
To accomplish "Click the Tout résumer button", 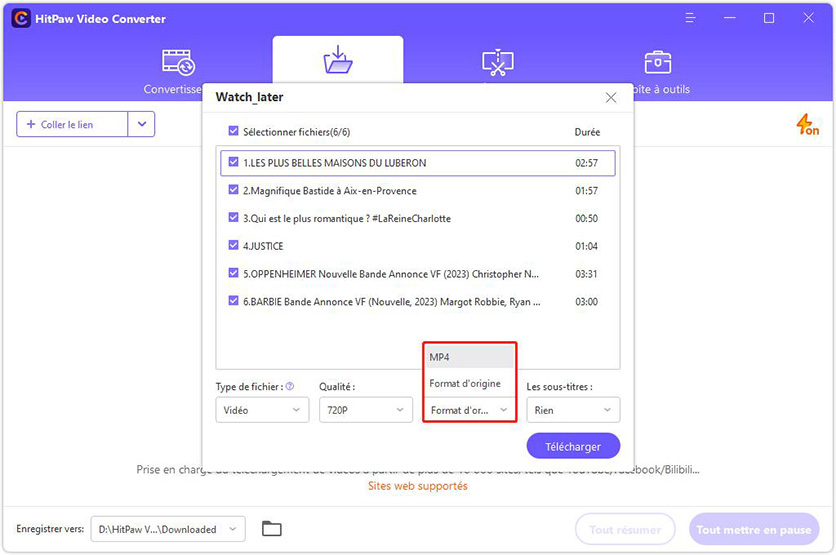I will [625, 529].
